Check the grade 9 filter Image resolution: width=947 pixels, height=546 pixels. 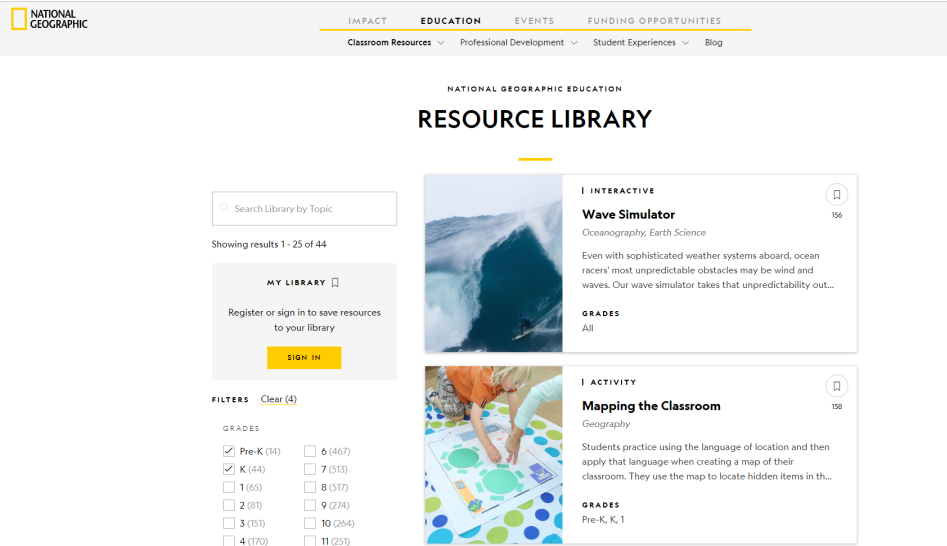(310, 506)
